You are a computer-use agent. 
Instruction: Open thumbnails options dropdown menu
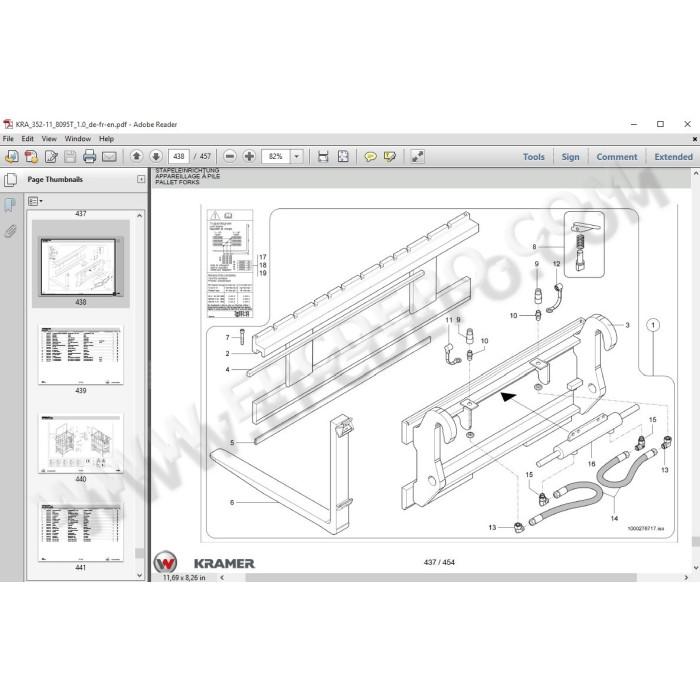click(35, 201)
